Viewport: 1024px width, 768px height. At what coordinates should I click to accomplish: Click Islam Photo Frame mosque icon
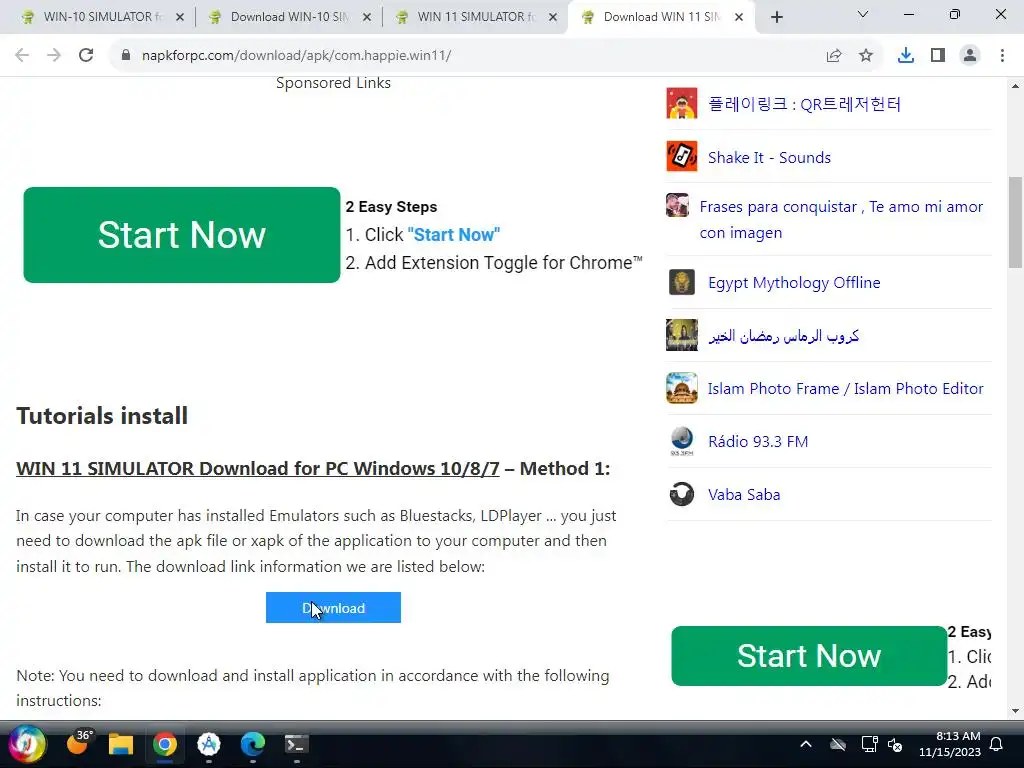(682, 388)
